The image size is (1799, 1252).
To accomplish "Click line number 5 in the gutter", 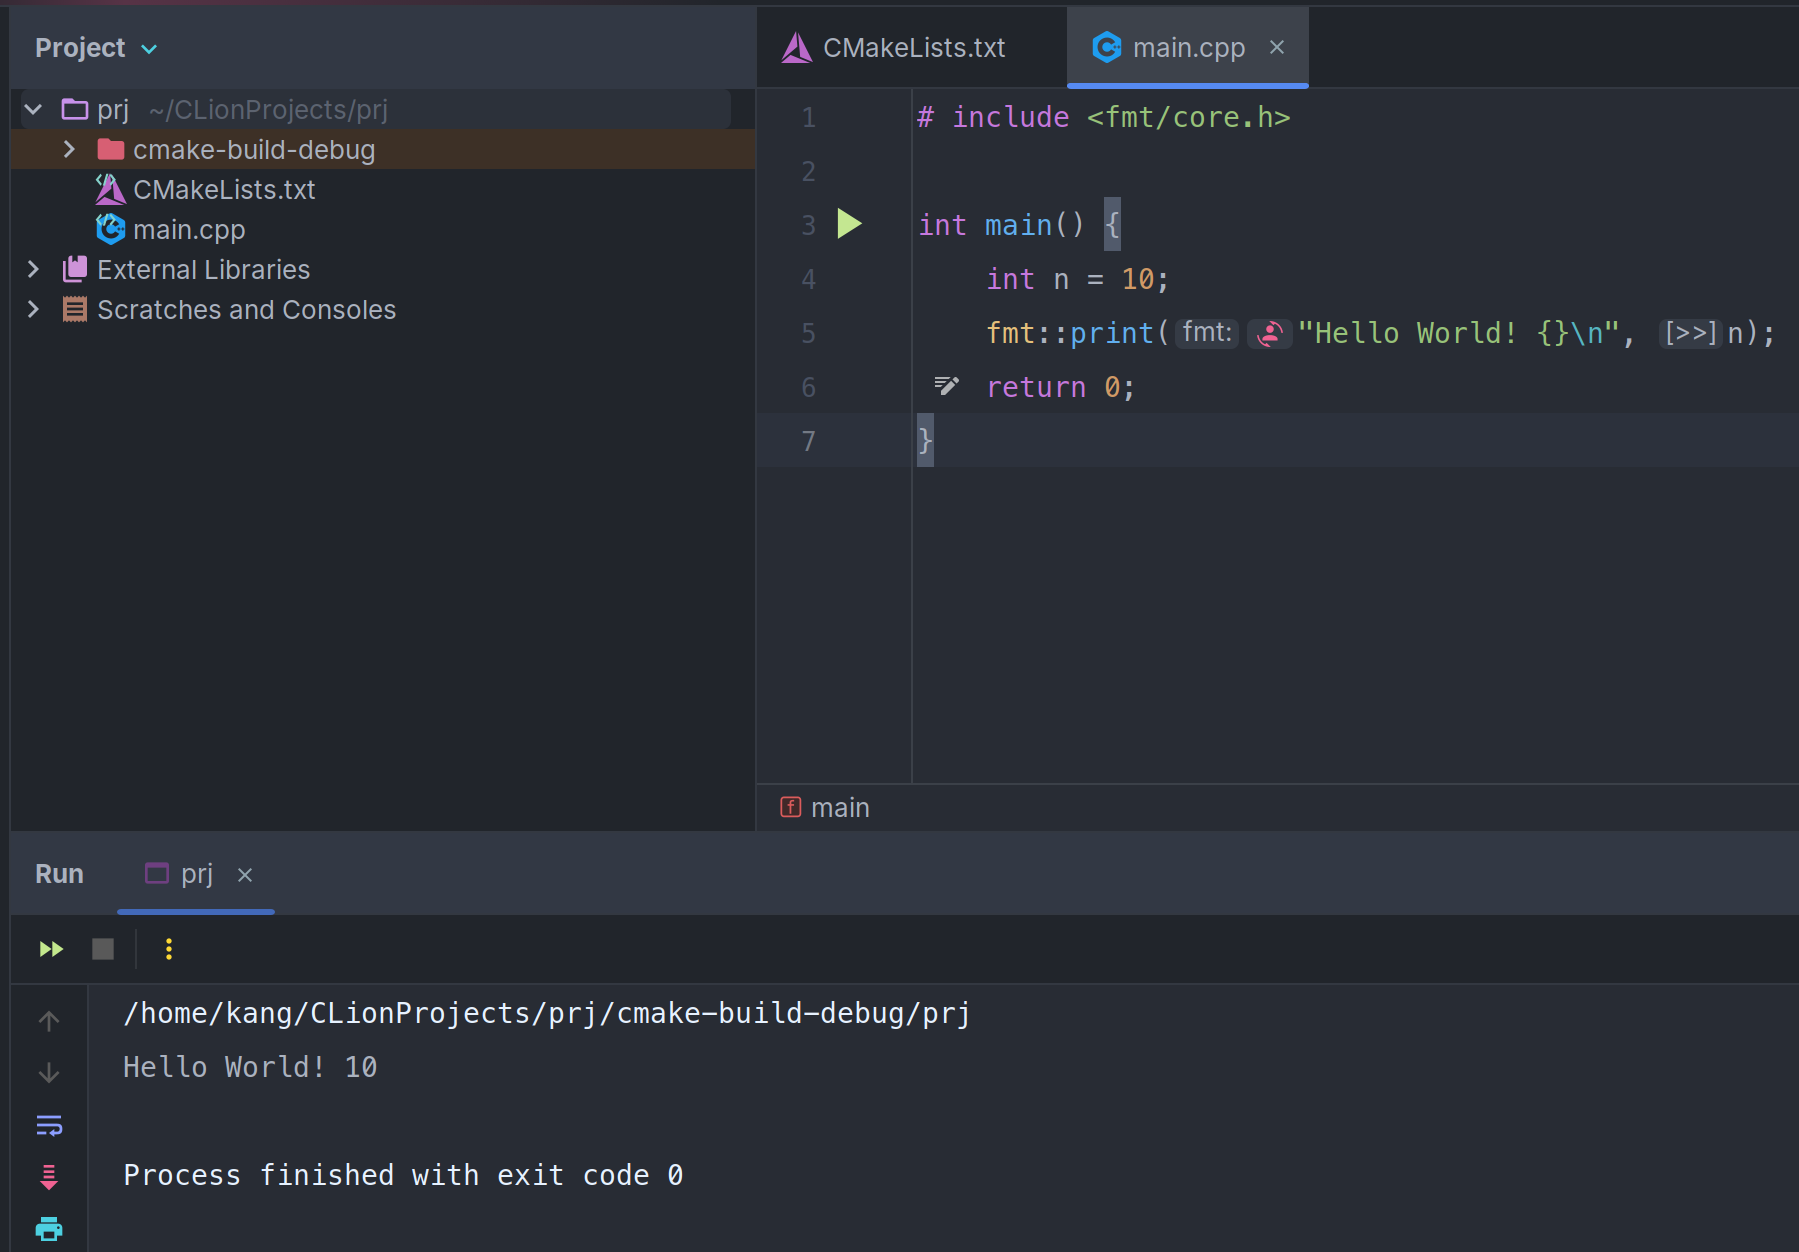I will tap(808, 333).
